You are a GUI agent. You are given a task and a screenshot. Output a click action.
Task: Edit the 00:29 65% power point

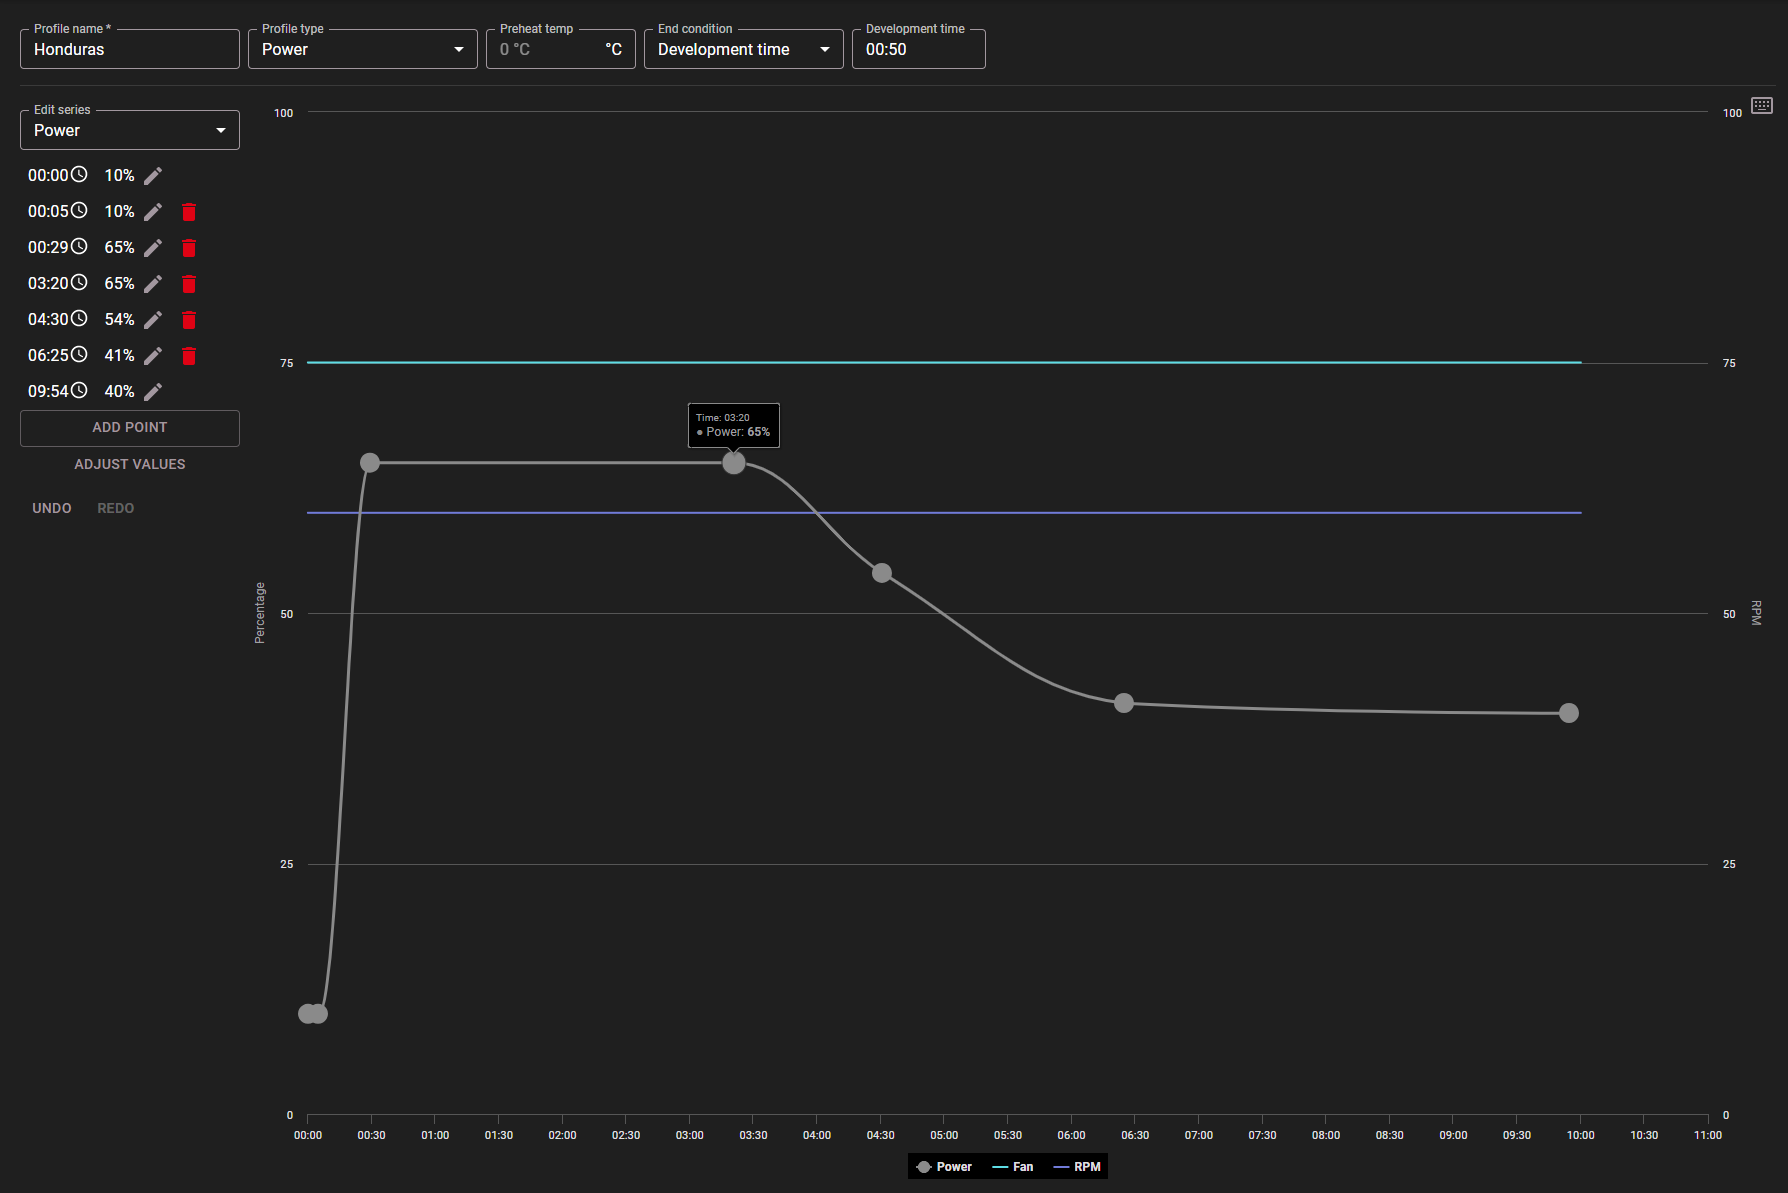pos(153,248)
